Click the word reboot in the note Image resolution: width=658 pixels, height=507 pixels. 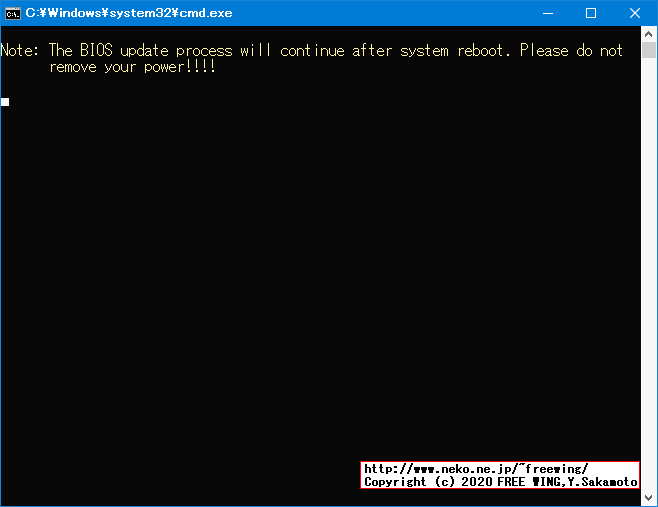[480, 51]
